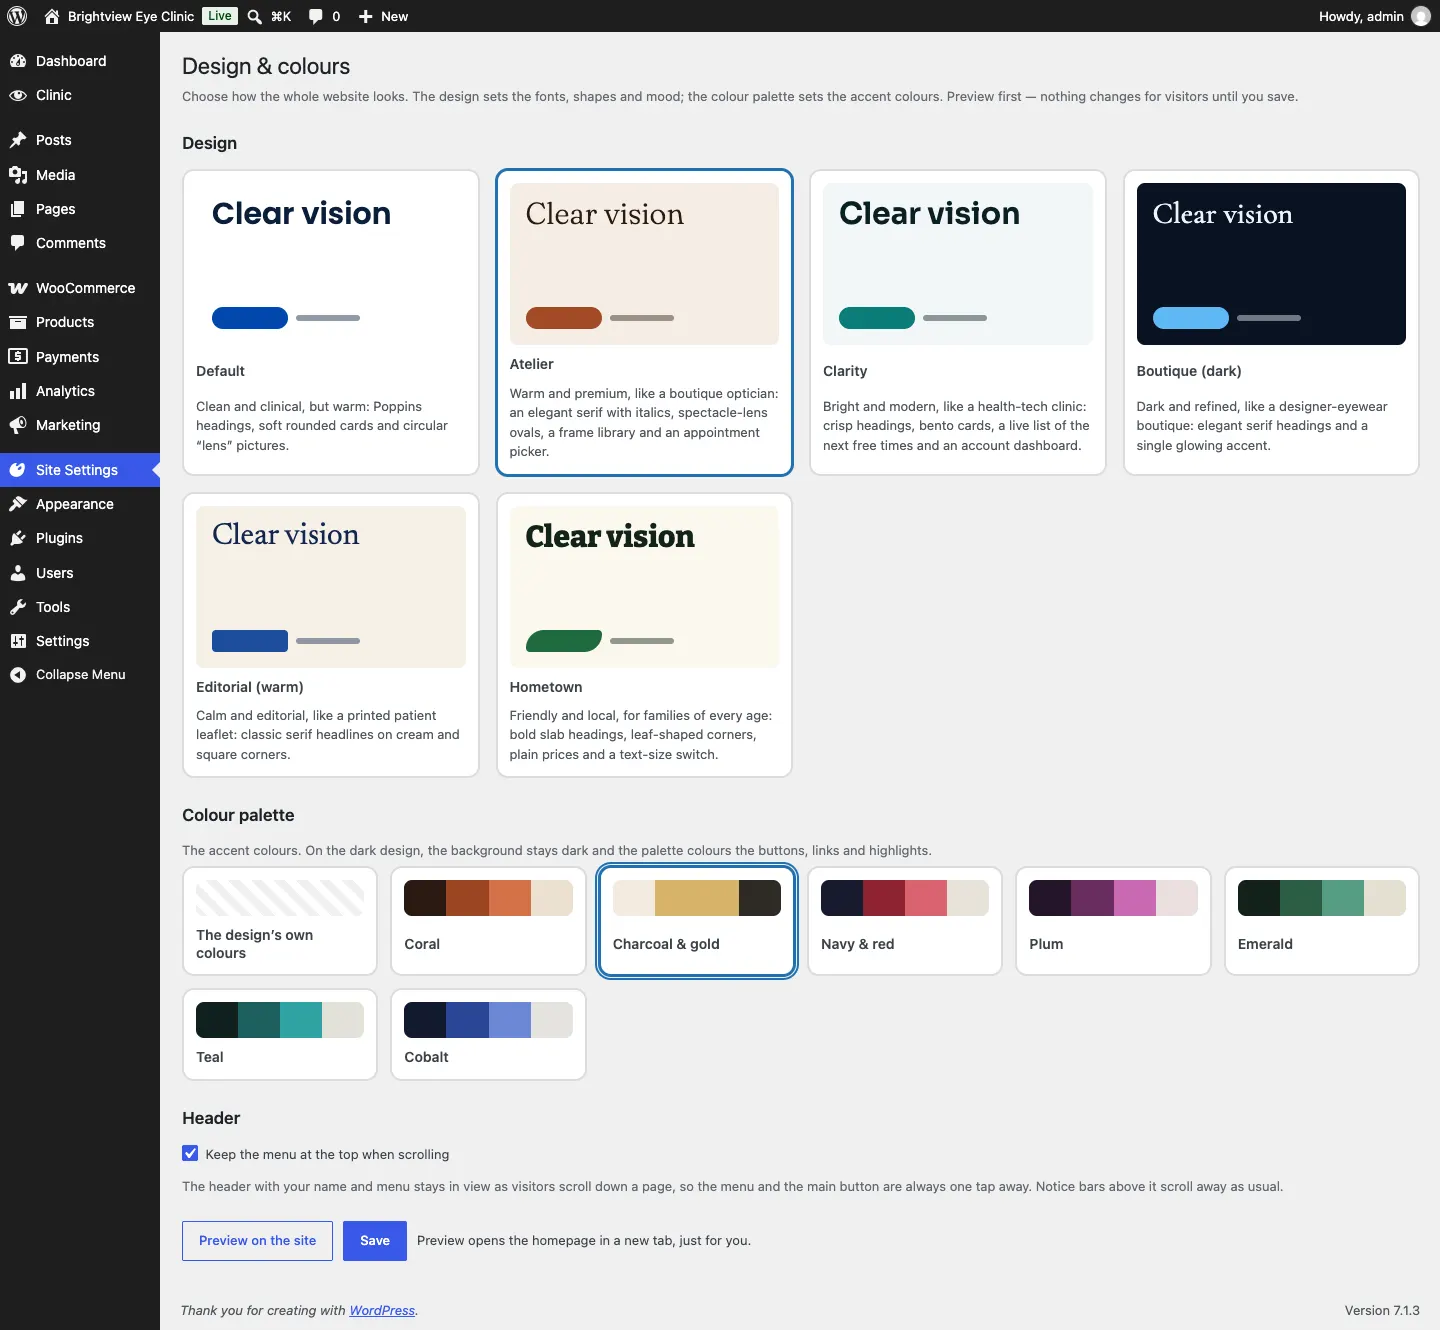Collapse the admin sidebar menu
This screenshot has height=1330, width=1440.
[x=80, y=675]
